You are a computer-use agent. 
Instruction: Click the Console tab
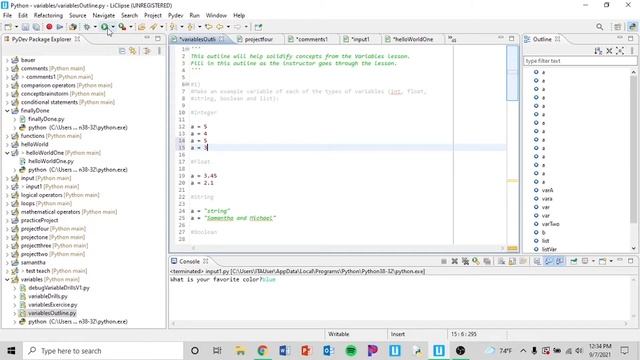click(189, 261)
